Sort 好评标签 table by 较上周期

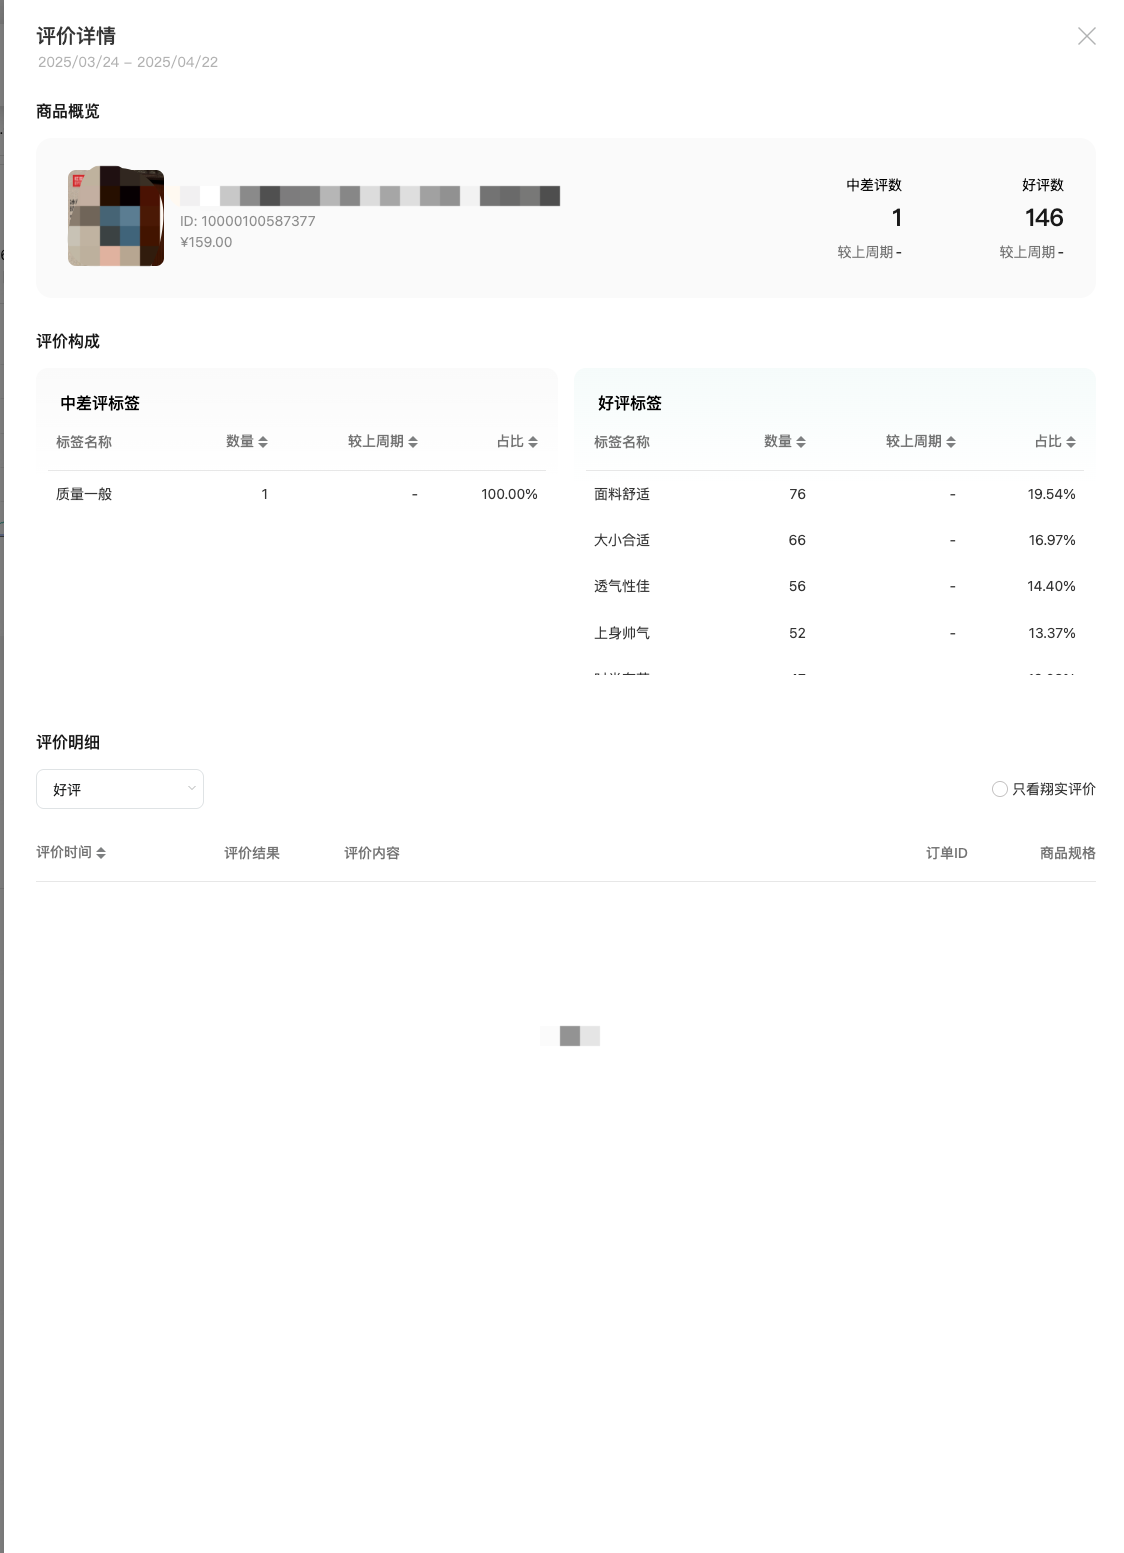(921, 442)
